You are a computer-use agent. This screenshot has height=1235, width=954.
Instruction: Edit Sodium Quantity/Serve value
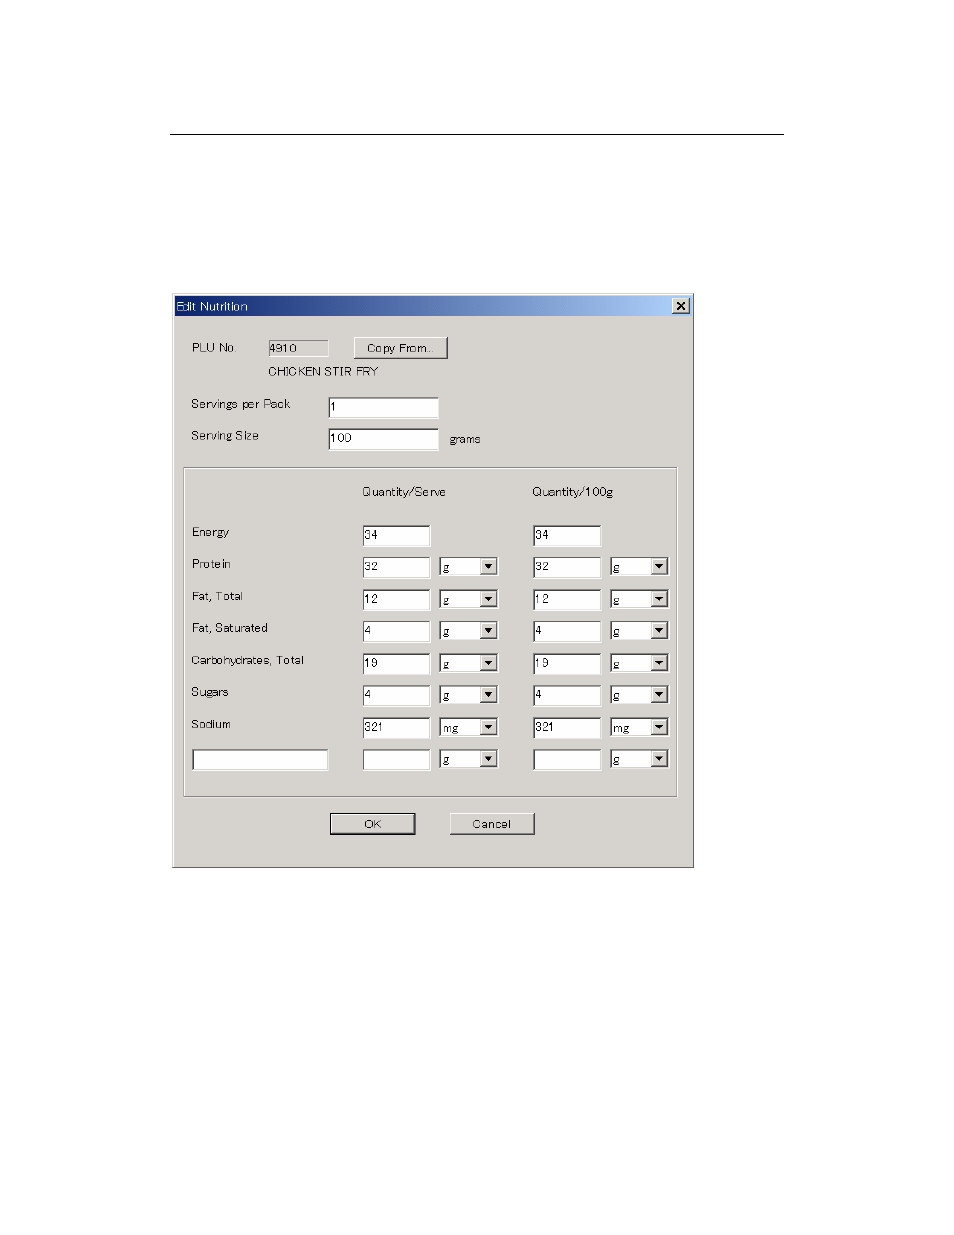[396, 727]
